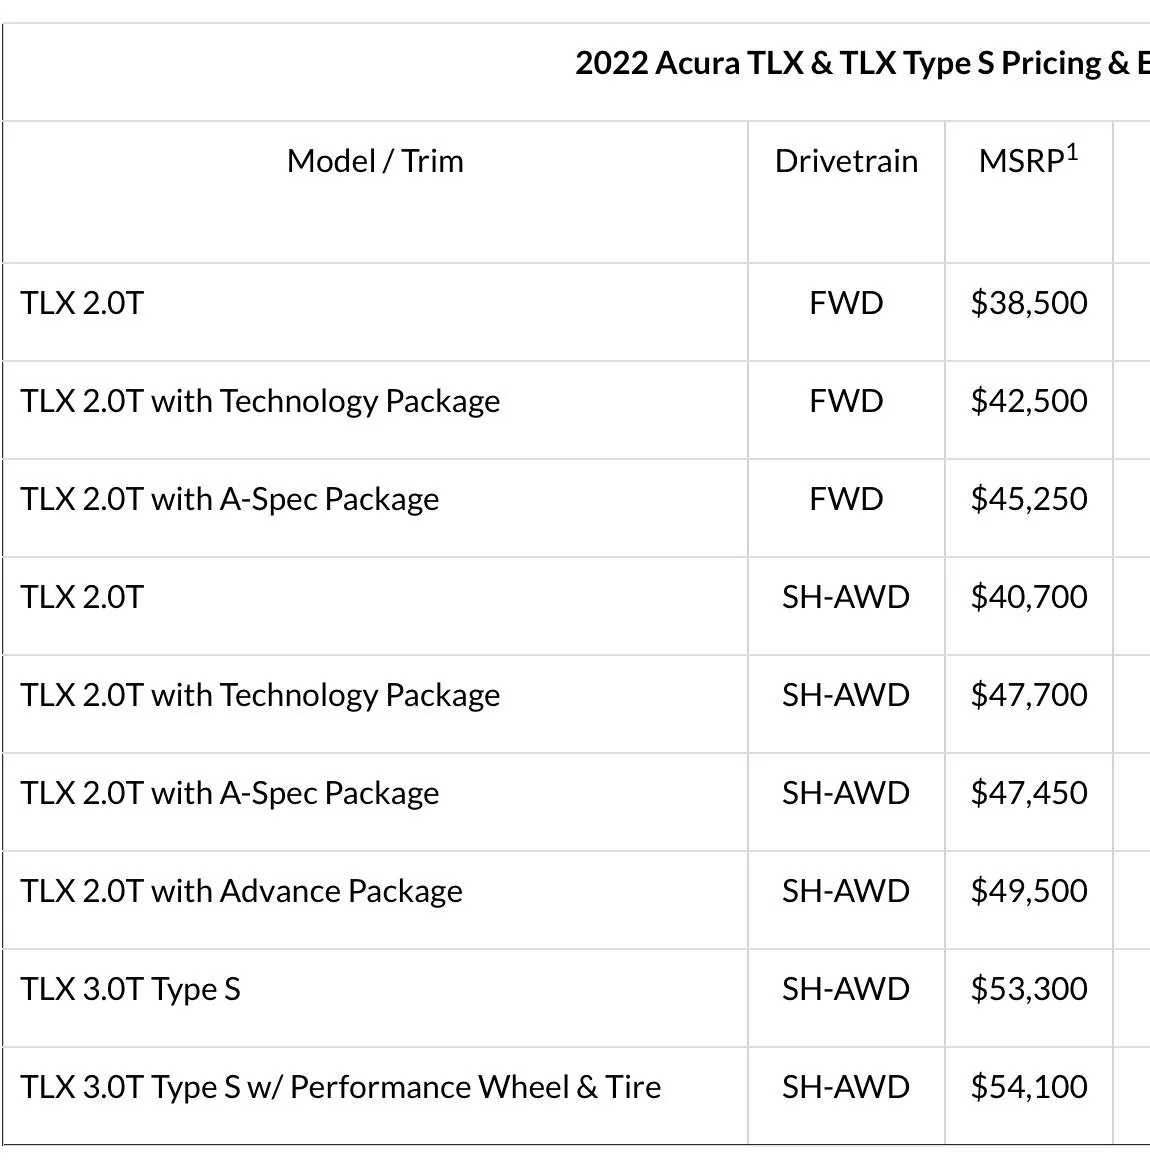The width and height of the screenshot is (1150, 1164).
Task: Click the $47,450 price cell
Action: coord(1029,793)
